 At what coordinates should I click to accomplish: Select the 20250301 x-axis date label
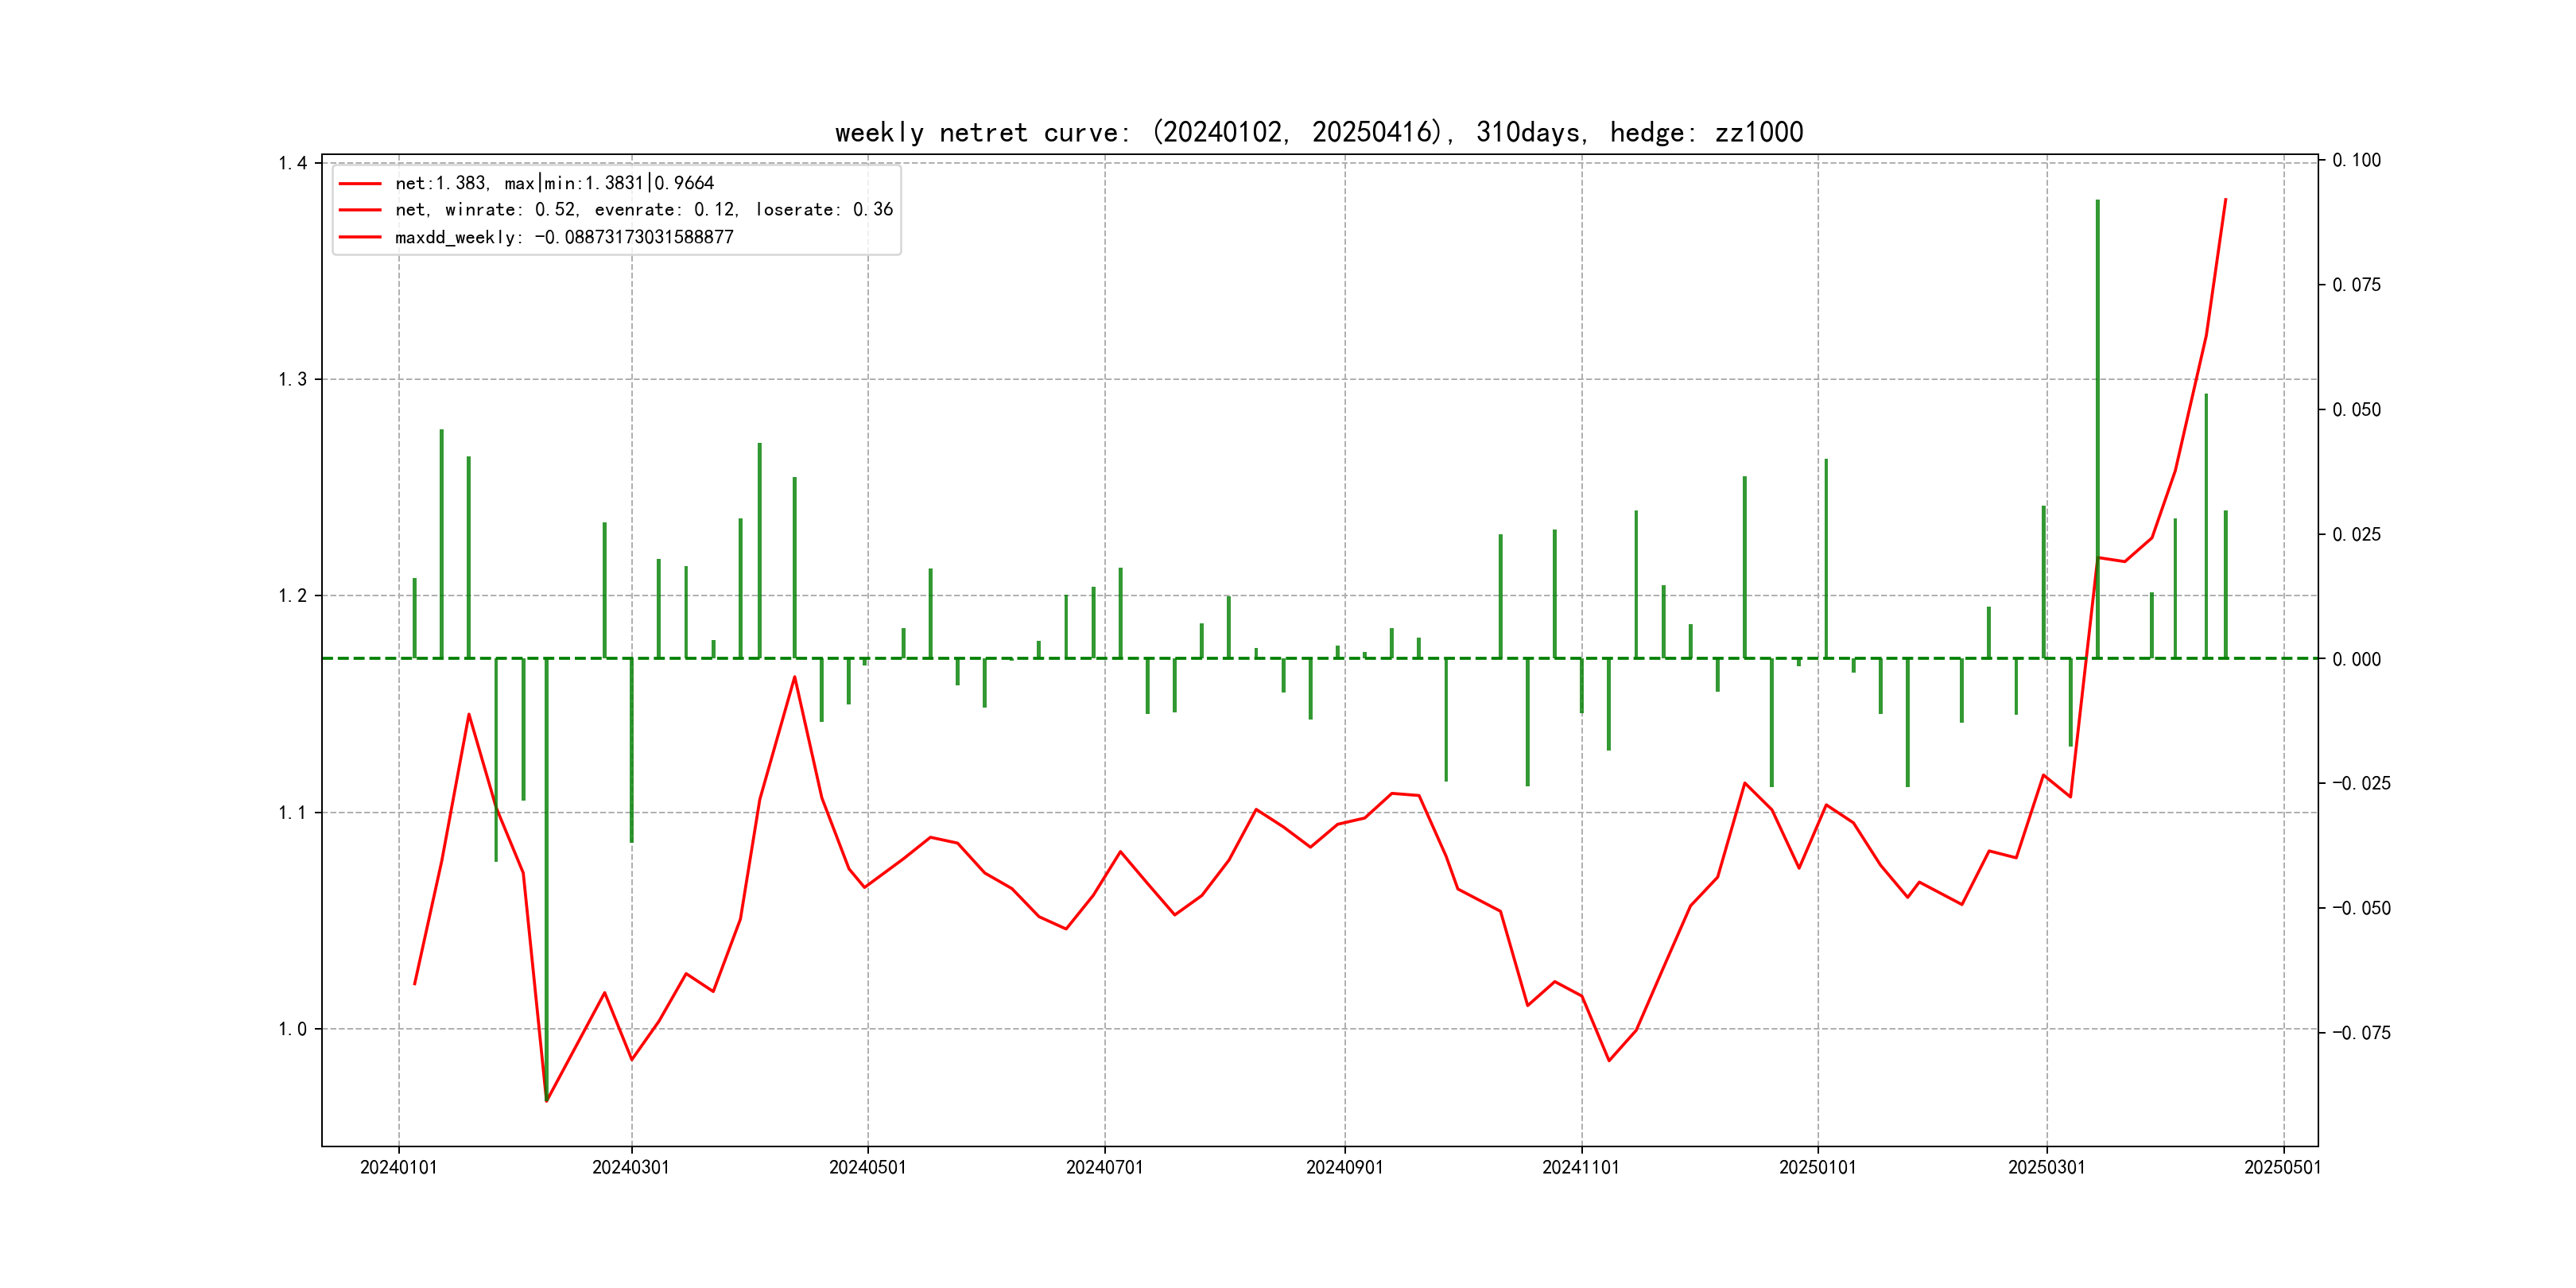coord(2046,1168)
